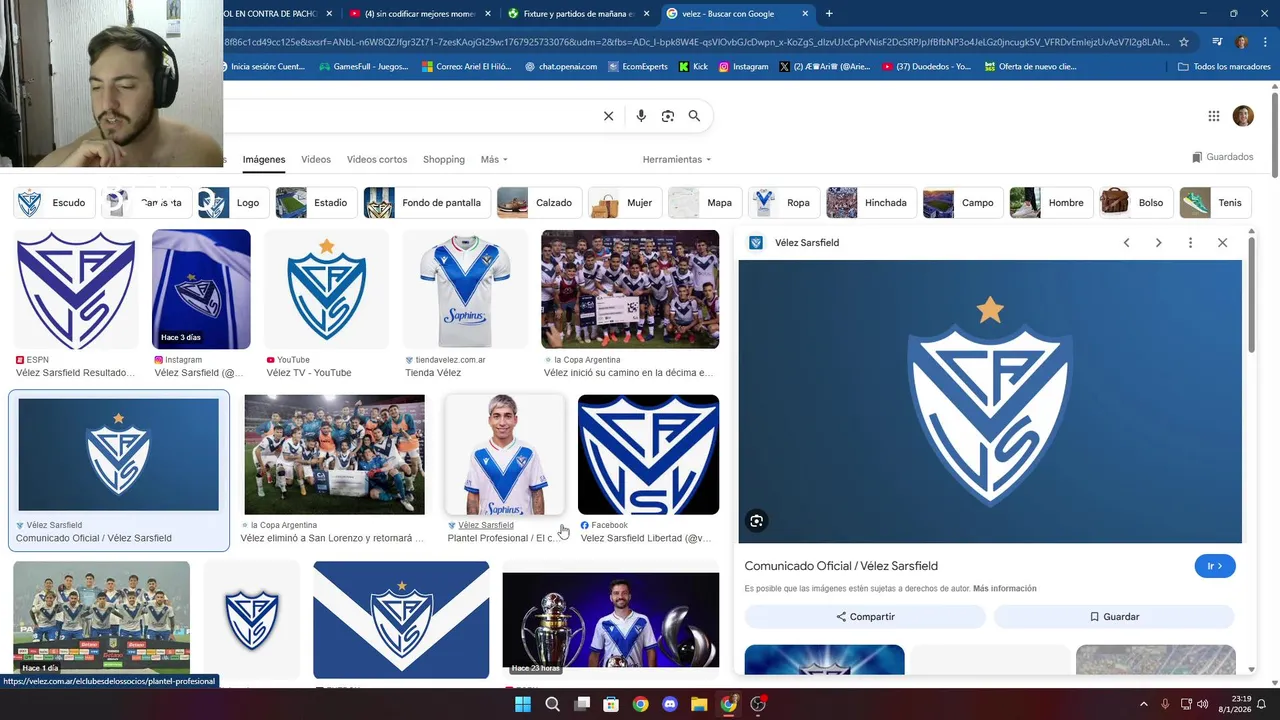Open the Vélez TV - YouTube thumbnail
1280x720 pixels.
pyautogui.click(x=326, y=290)
